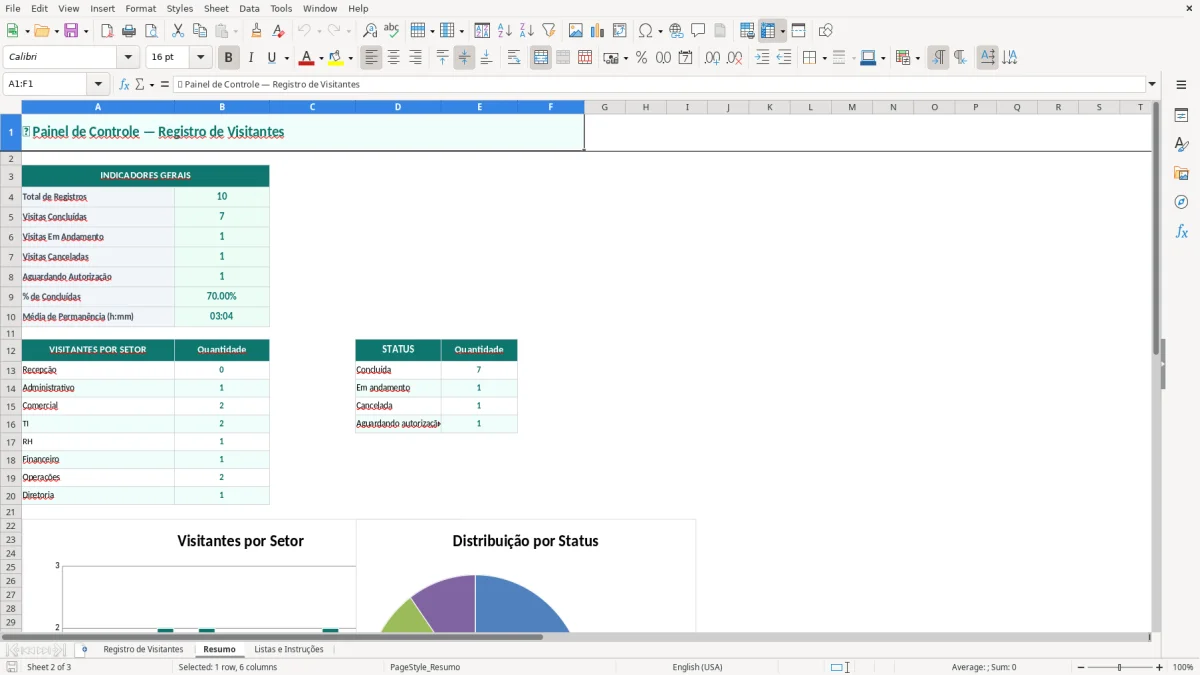The width and height of the screenshot is (1200, 675).
Task: Expand the Name Box dropdown arrow
Action: pyautogui.click(x=98, y=84)
